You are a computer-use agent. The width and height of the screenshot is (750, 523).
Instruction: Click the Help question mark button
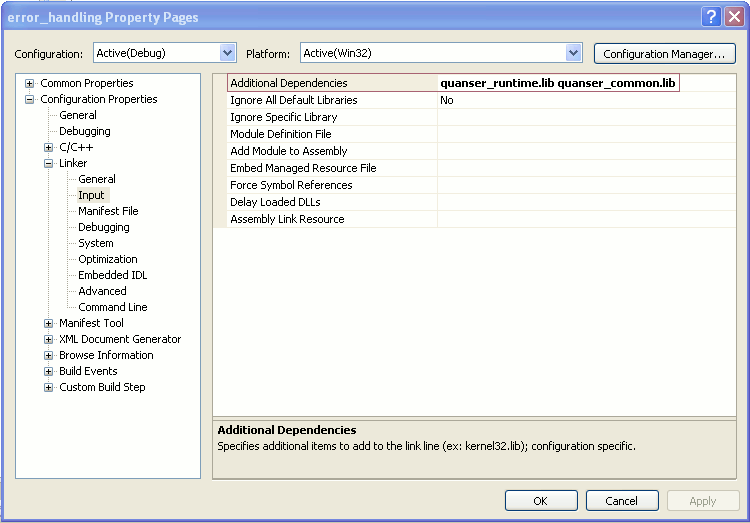pos(711,17)
